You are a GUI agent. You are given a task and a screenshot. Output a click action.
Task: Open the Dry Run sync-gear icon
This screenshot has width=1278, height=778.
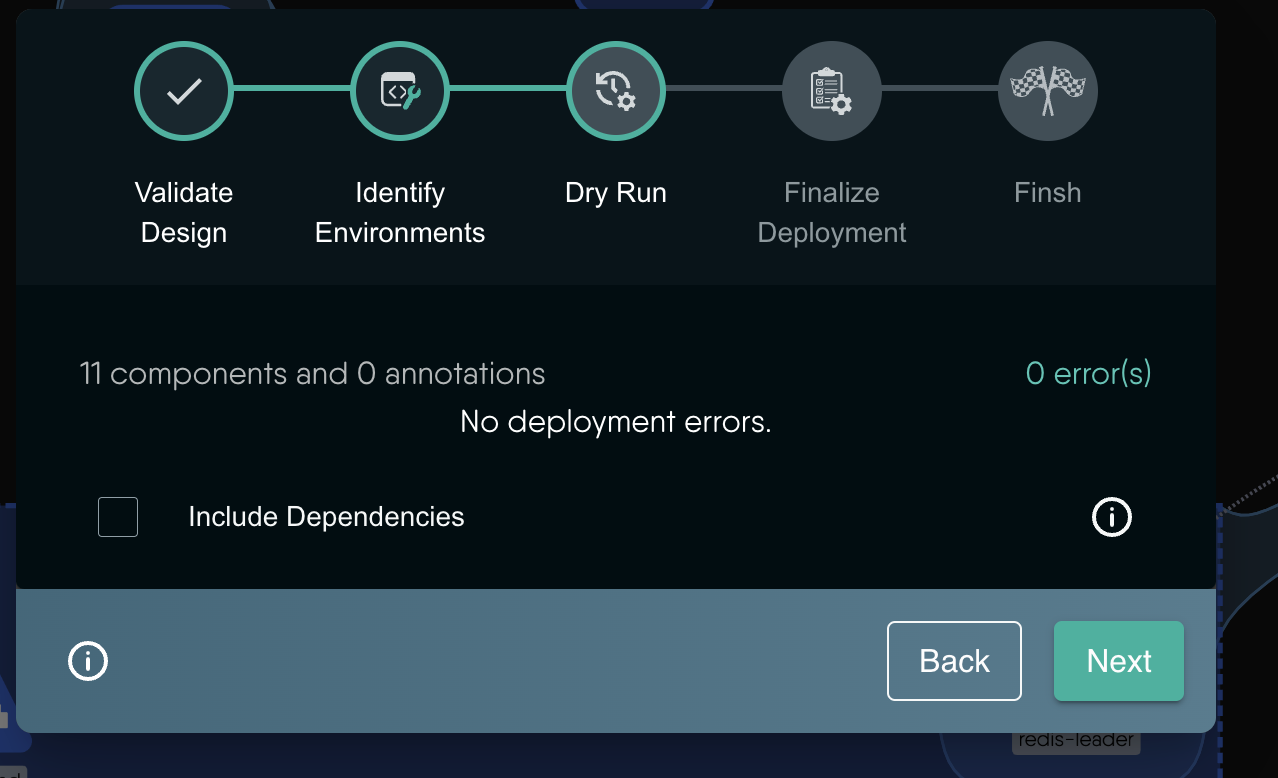click(616, 90)
